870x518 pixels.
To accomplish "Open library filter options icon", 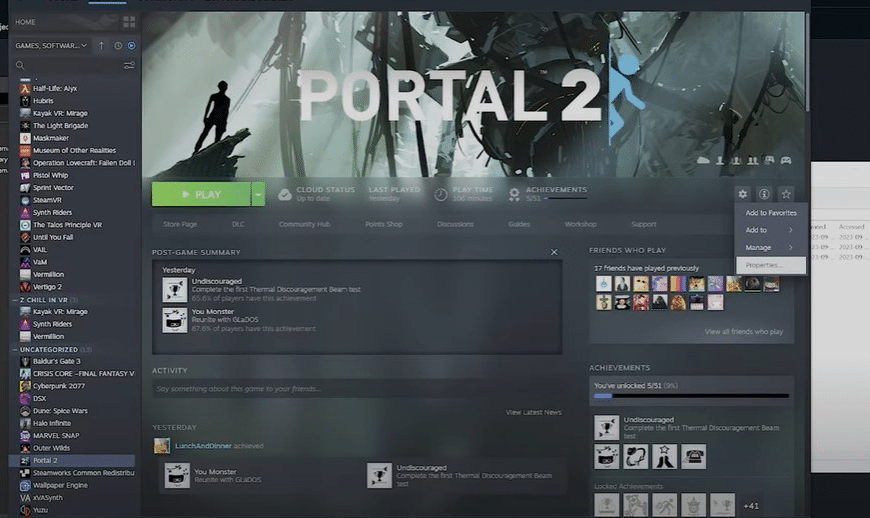I will point(129,65).
